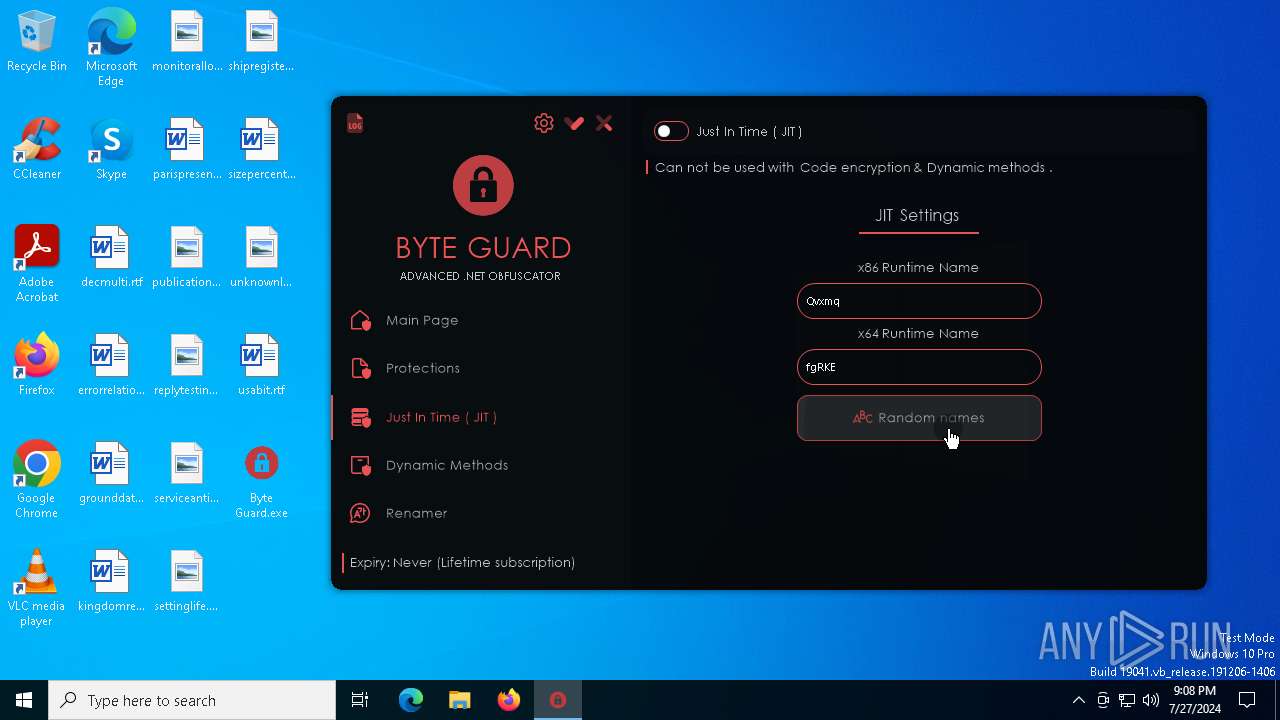Click the Main Page home icon
Viewport: 1280px width, 720px height.
click(x=361, y=320)
